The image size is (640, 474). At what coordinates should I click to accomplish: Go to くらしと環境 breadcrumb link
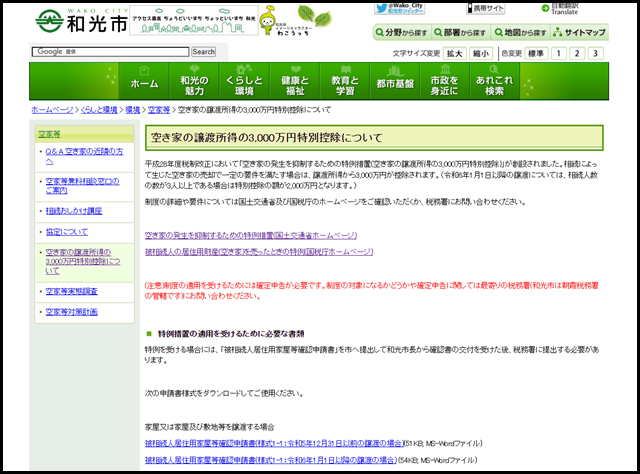tap(99, 110)
